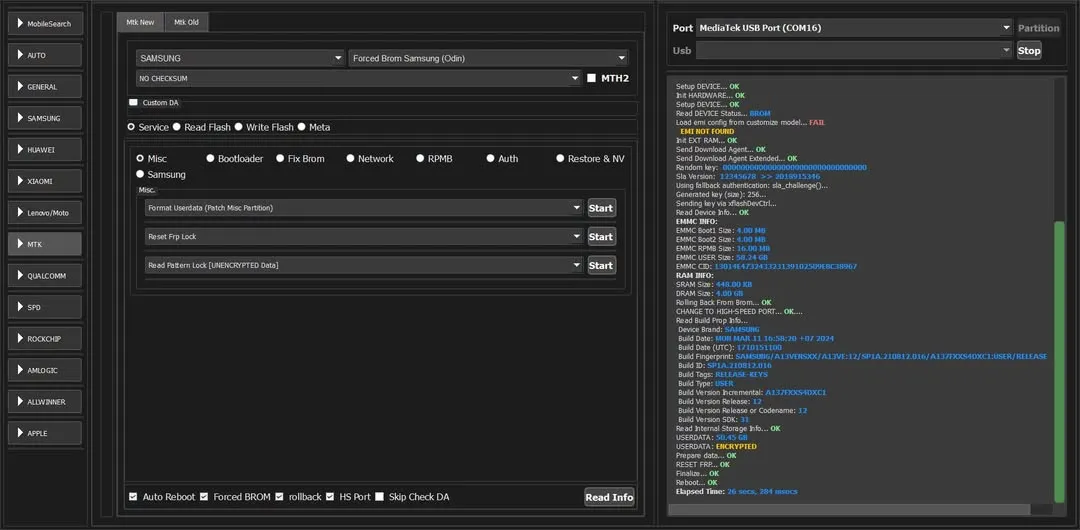Select the Write Flash radio option
This screenshot has width=1080, height=530.
tap(238, 128)
